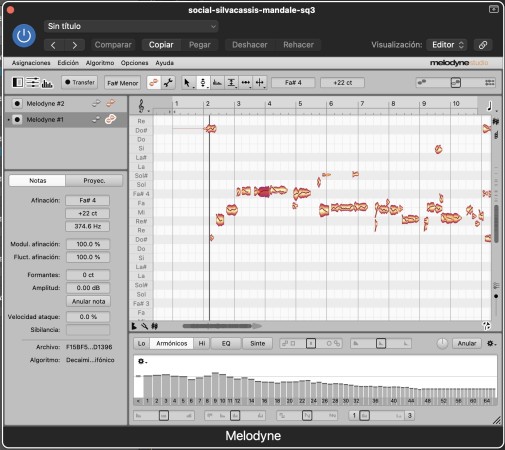This screenshot has height=450, width=505.
Task: Open the harmonics display gear dropdown
Action: 142,361
